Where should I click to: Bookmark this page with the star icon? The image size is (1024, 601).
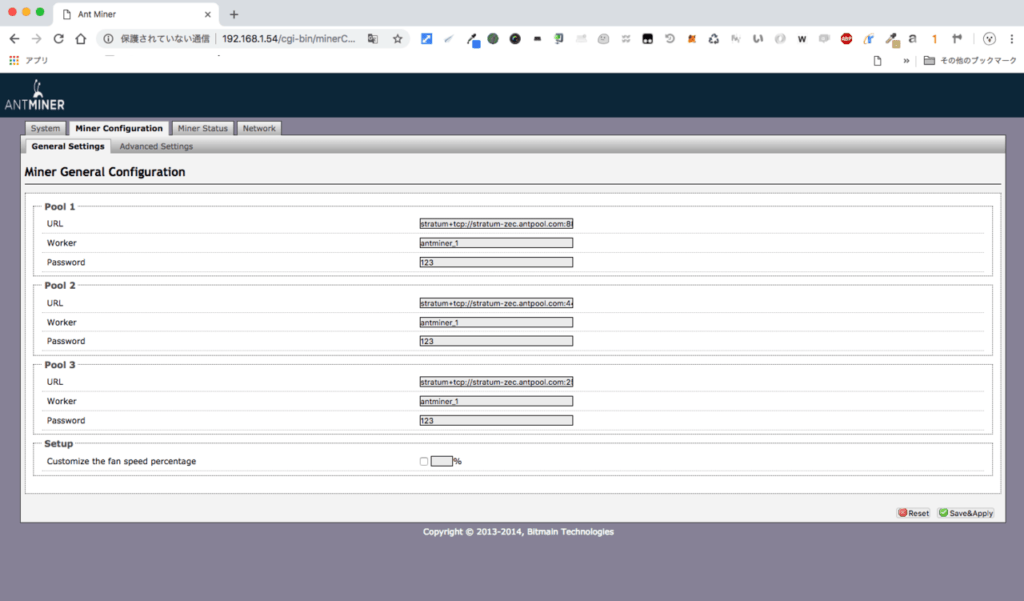tap(397, 39)
